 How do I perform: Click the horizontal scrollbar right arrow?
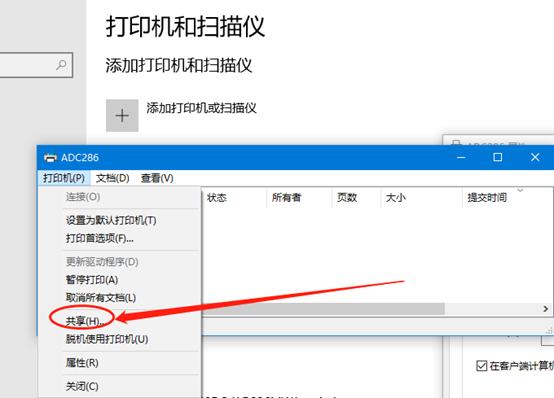click(x=545, y=309)
